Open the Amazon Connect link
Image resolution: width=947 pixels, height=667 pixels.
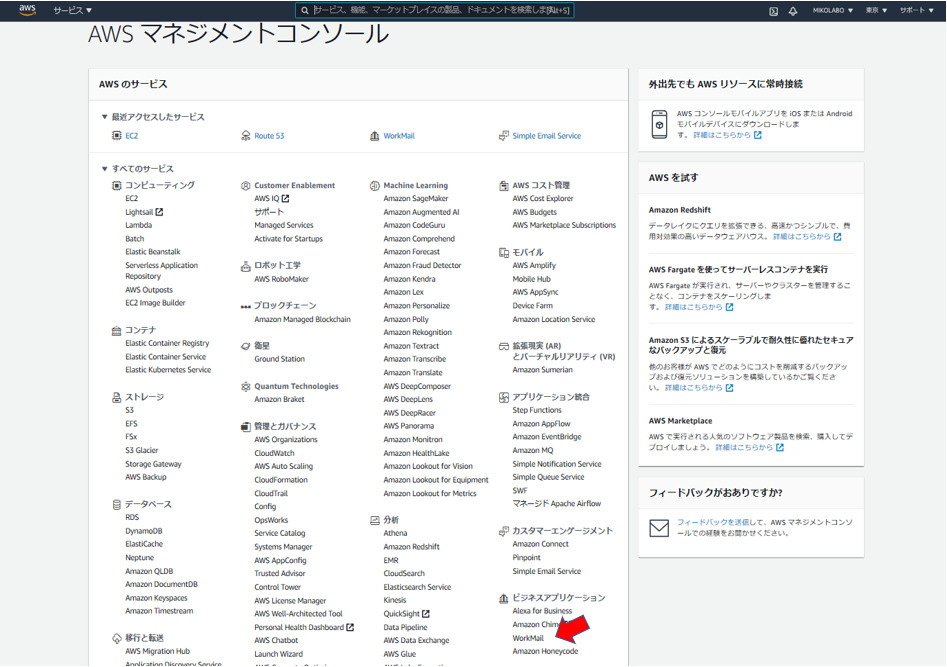541,544
